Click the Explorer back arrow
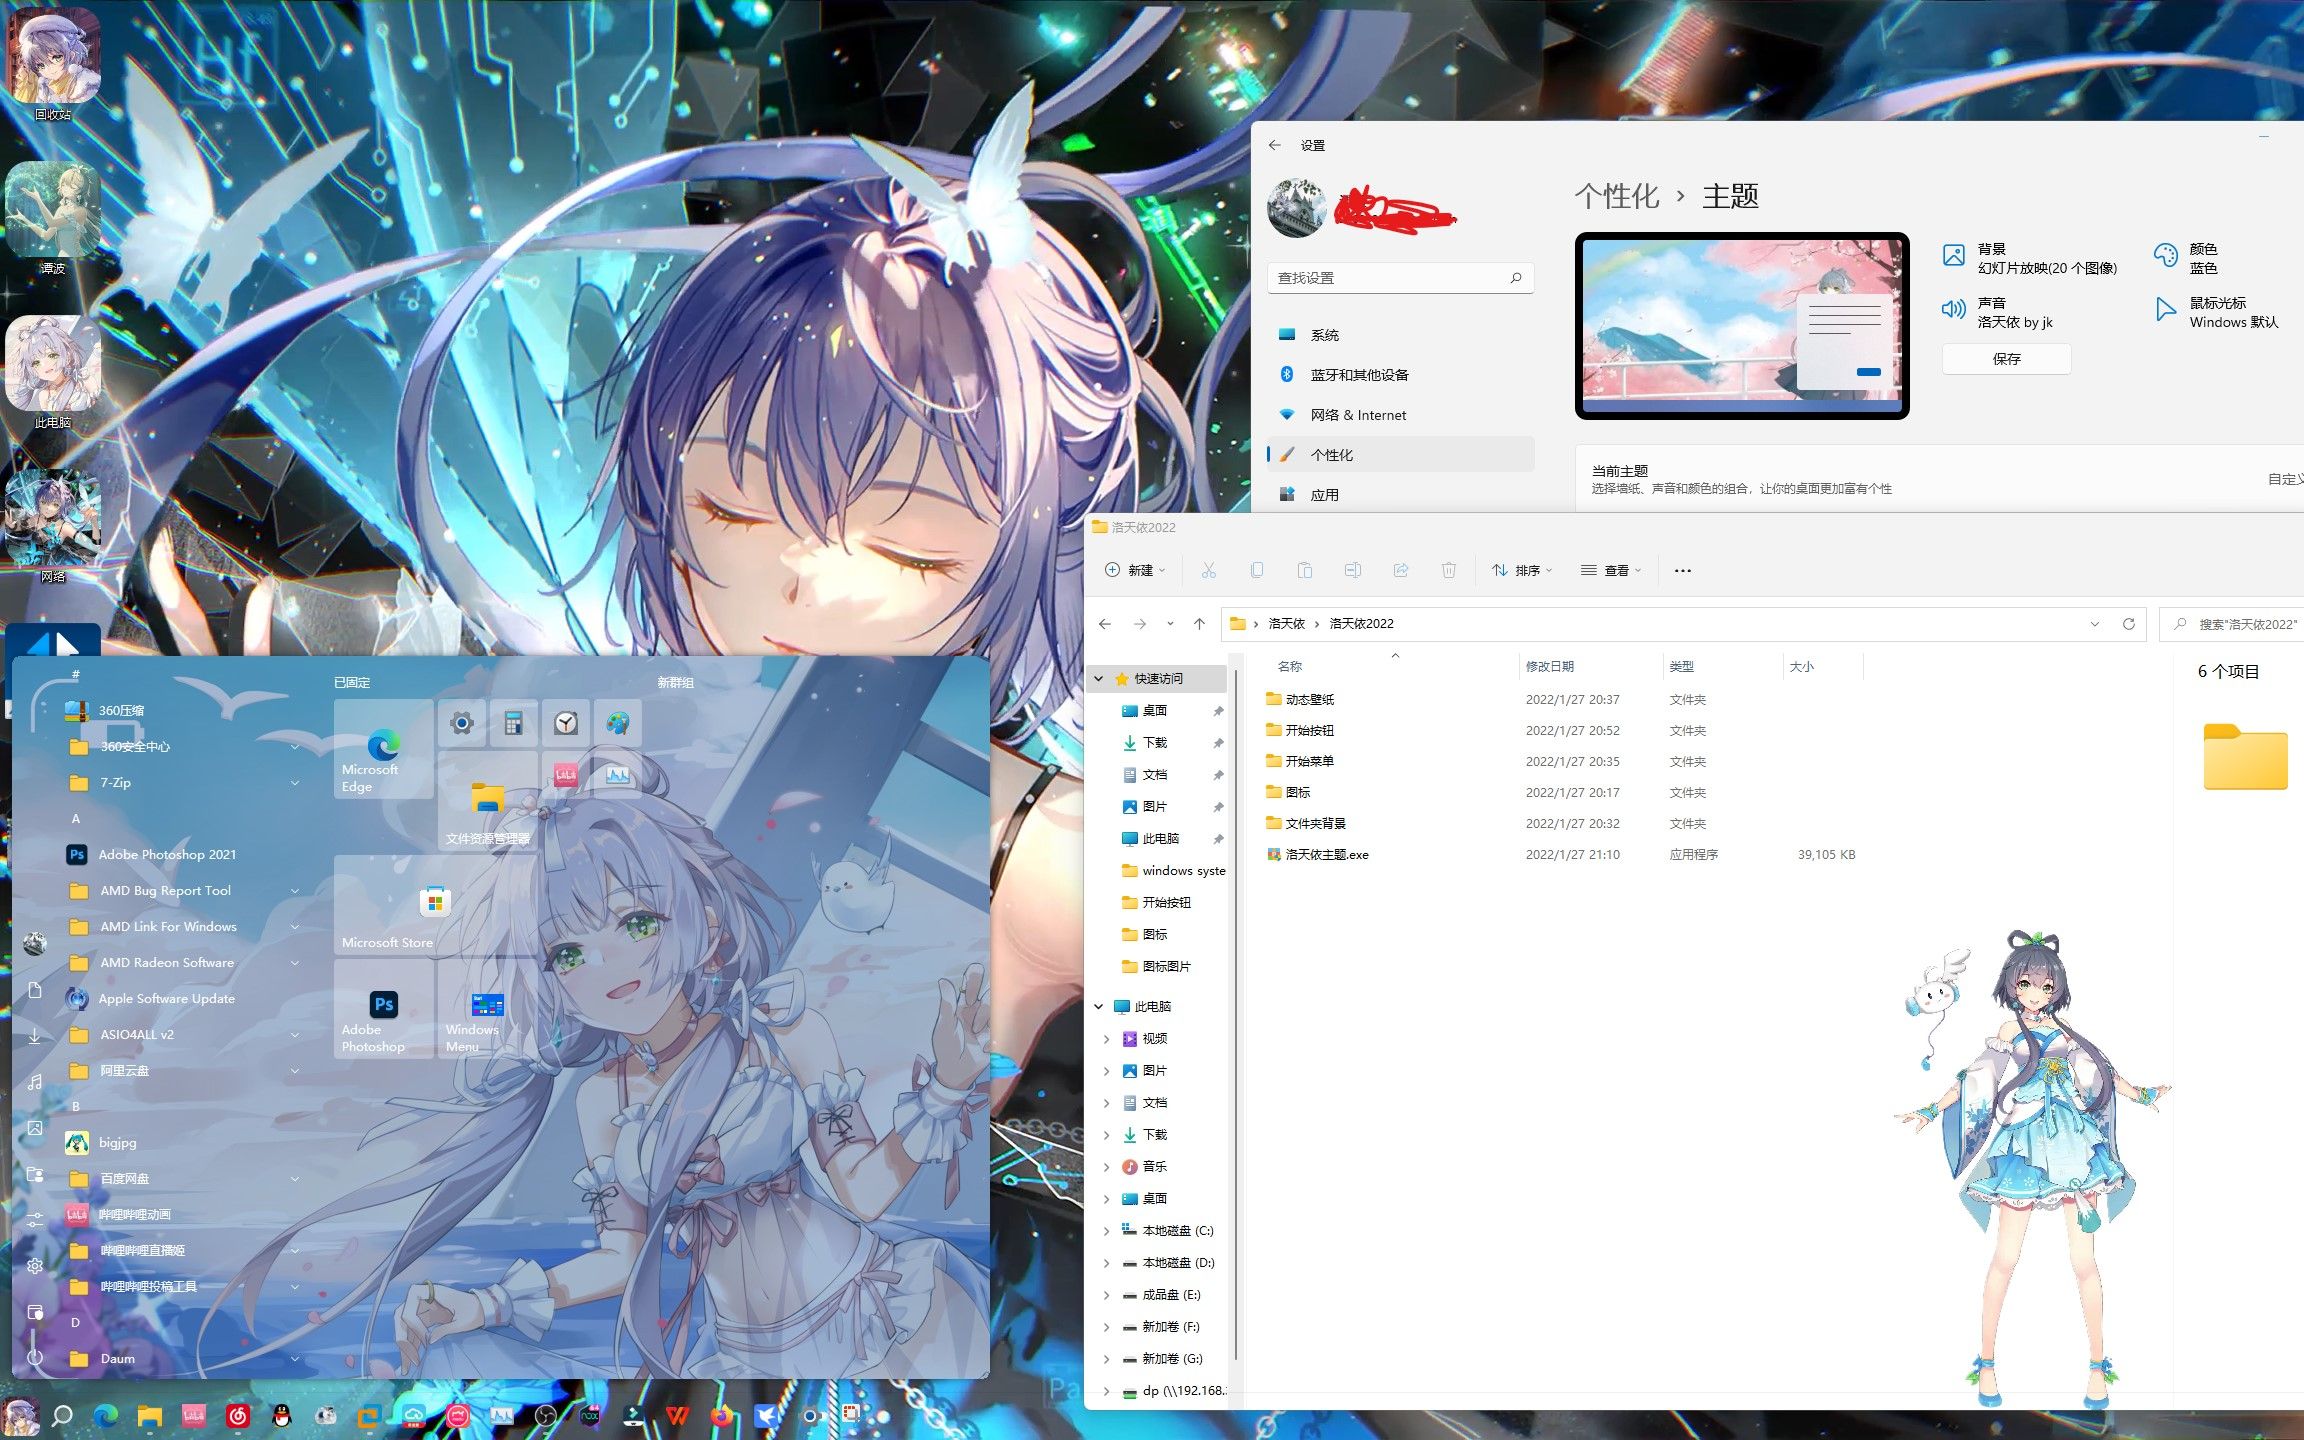This screenshot has height=1440, width=2304. (1105, 624)
